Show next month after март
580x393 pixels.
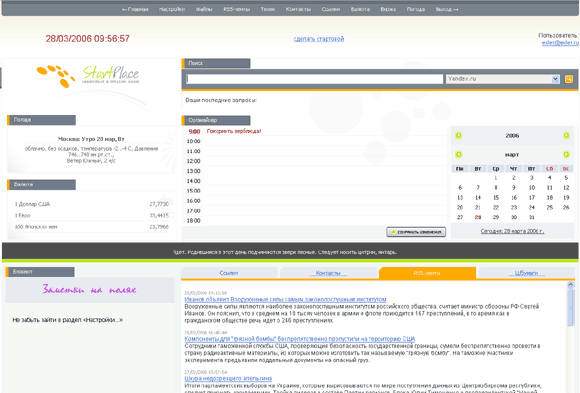pos(566,154)
